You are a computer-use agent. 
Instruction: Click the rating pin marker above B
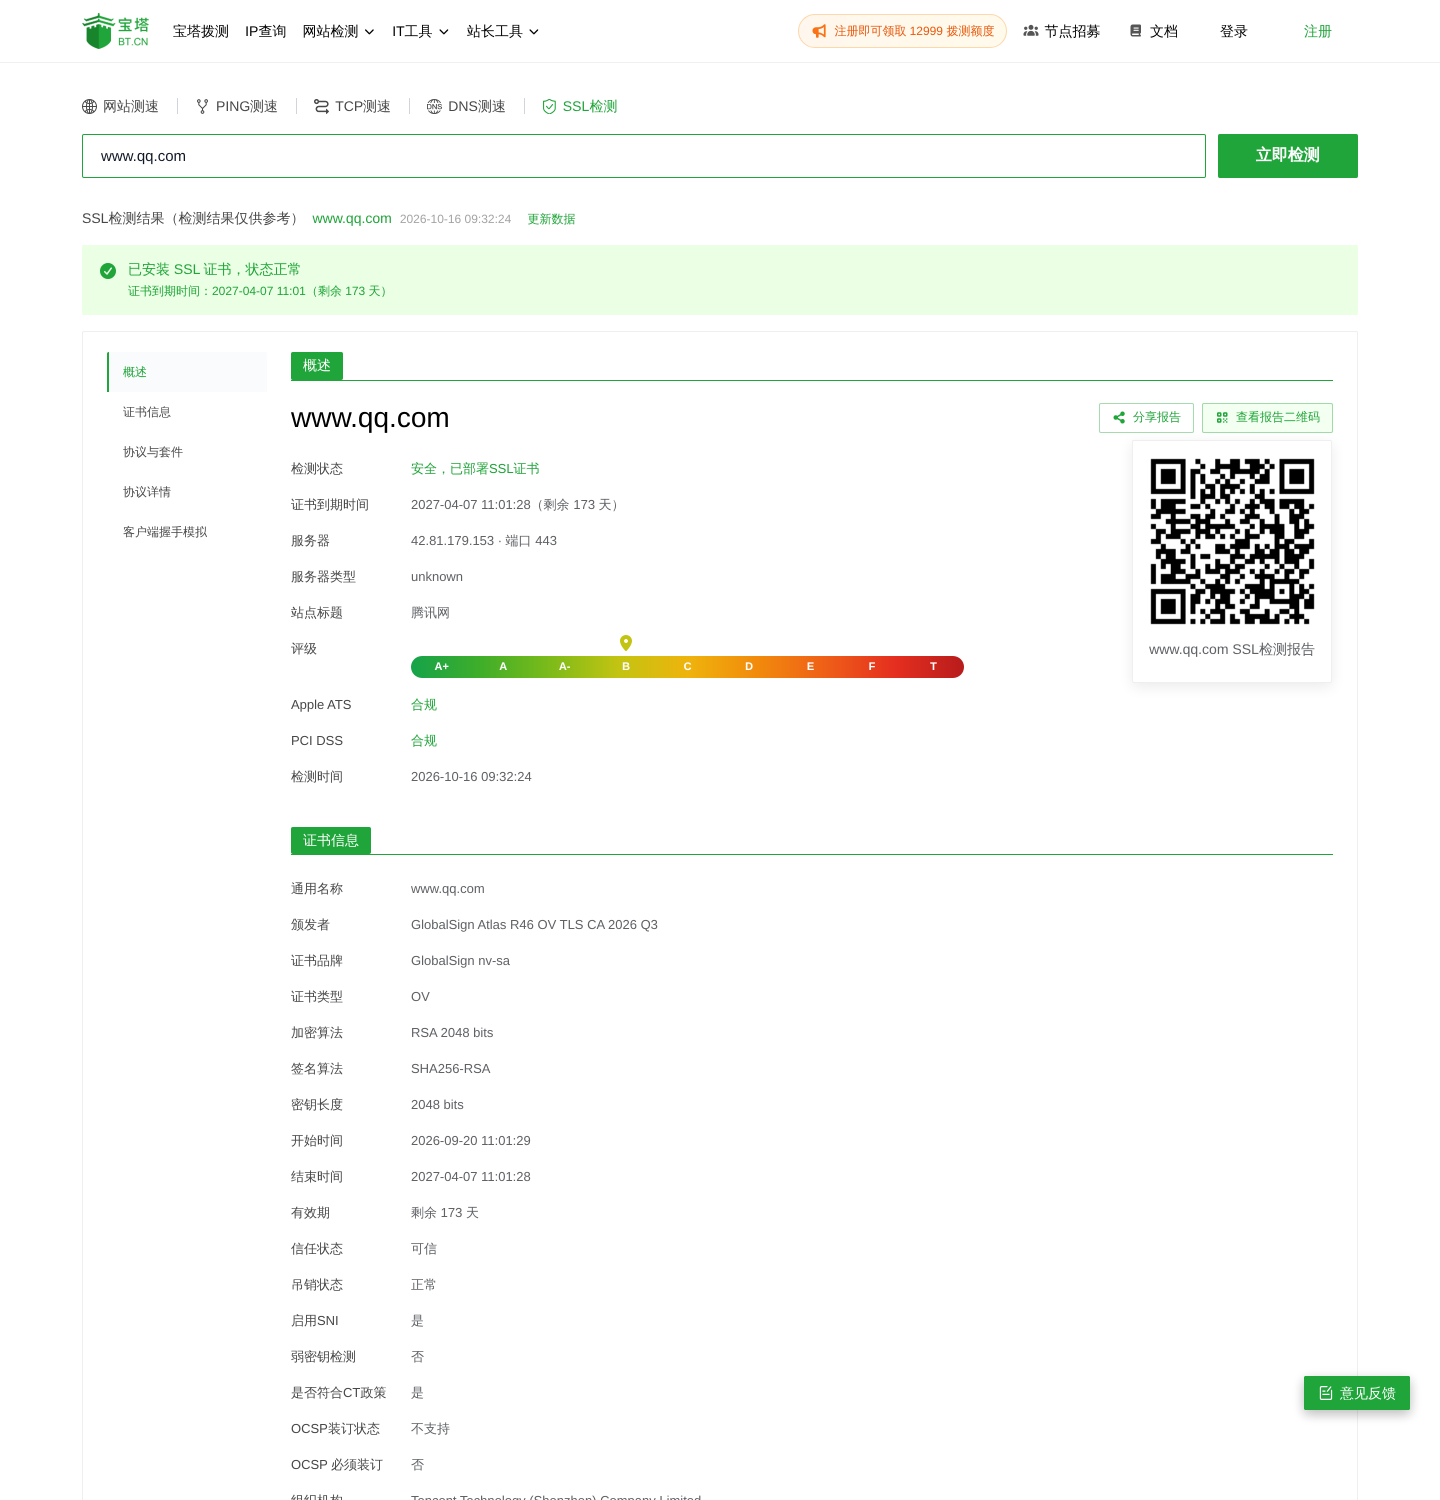coord(626,643)
